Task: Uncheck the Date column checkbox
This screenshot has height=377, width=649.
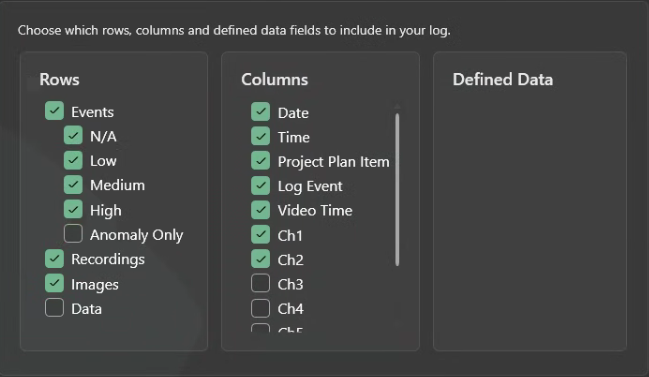Action: tap(260, 112)
